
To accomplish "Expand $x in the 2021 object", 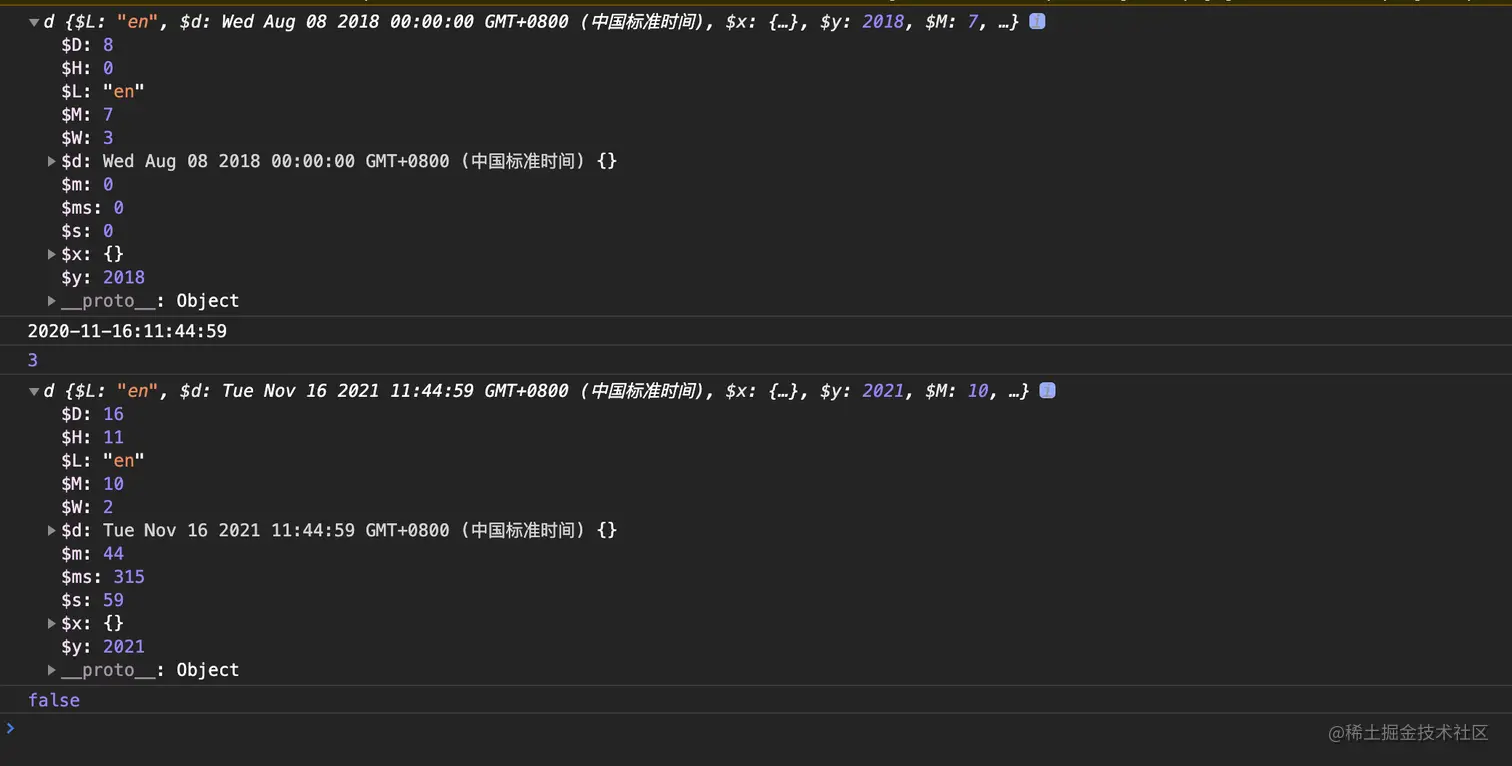I will point(52,623).
